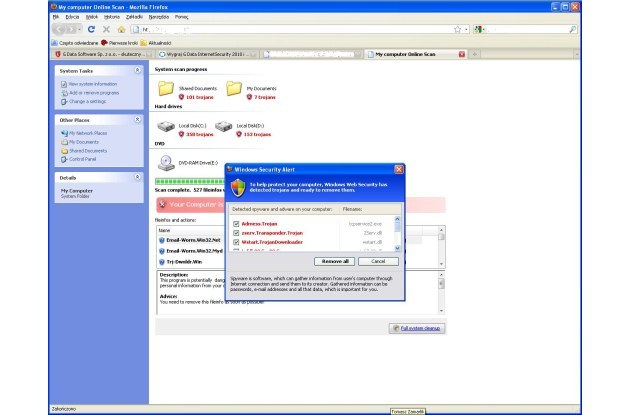Click the Cancel button in alert
The height and width of the screenshot is (415, 625).
(x=378, y=262)
